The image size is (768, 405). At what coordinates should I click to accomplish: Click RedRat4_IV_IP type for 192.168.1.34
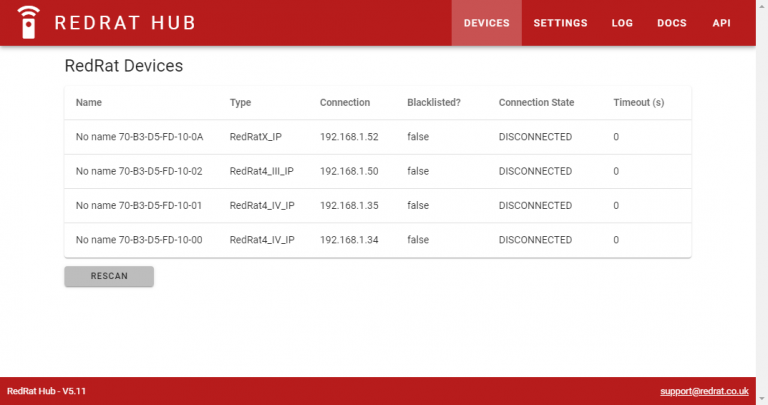[x=262, y=240]
